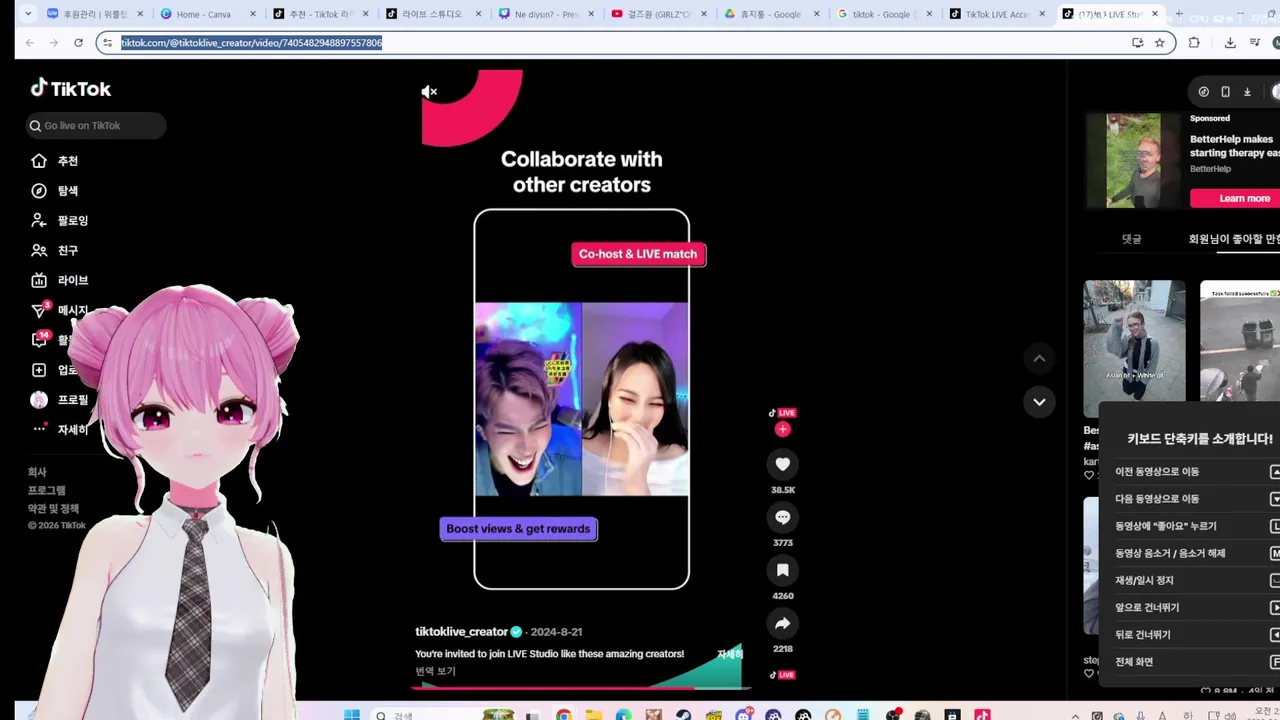The width and height of the screenshot is (1280, 720).
Task: Click the 약관 및 정책 footer link
Action: pos(53,509)
